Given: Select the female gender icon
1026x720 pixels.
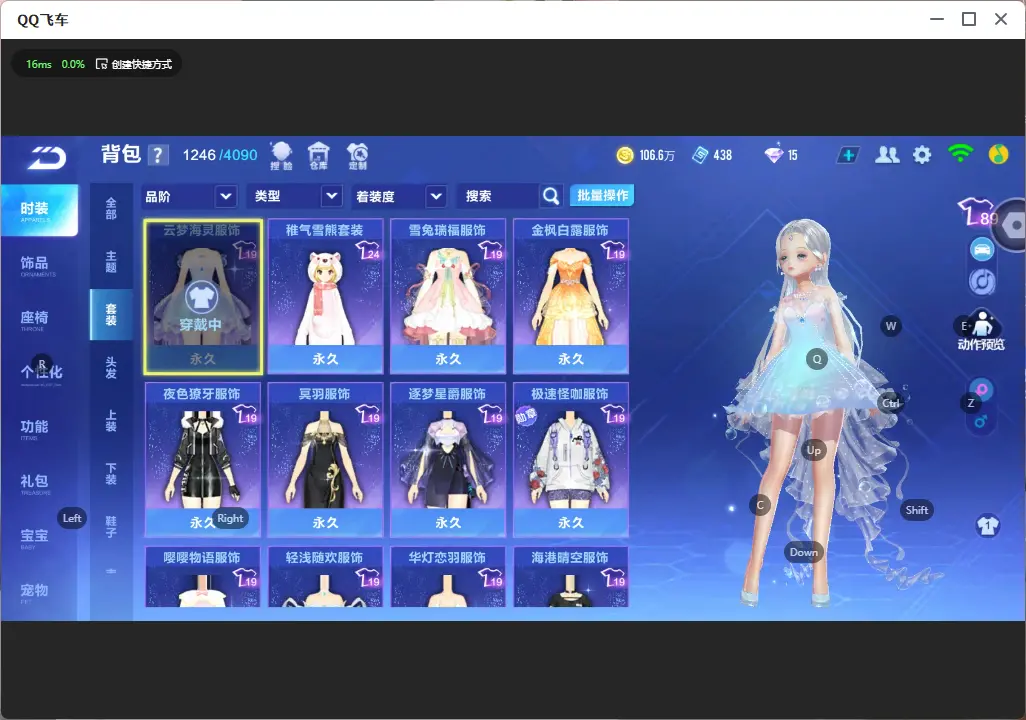Looking at the screenshot, I should coord(981,389).
